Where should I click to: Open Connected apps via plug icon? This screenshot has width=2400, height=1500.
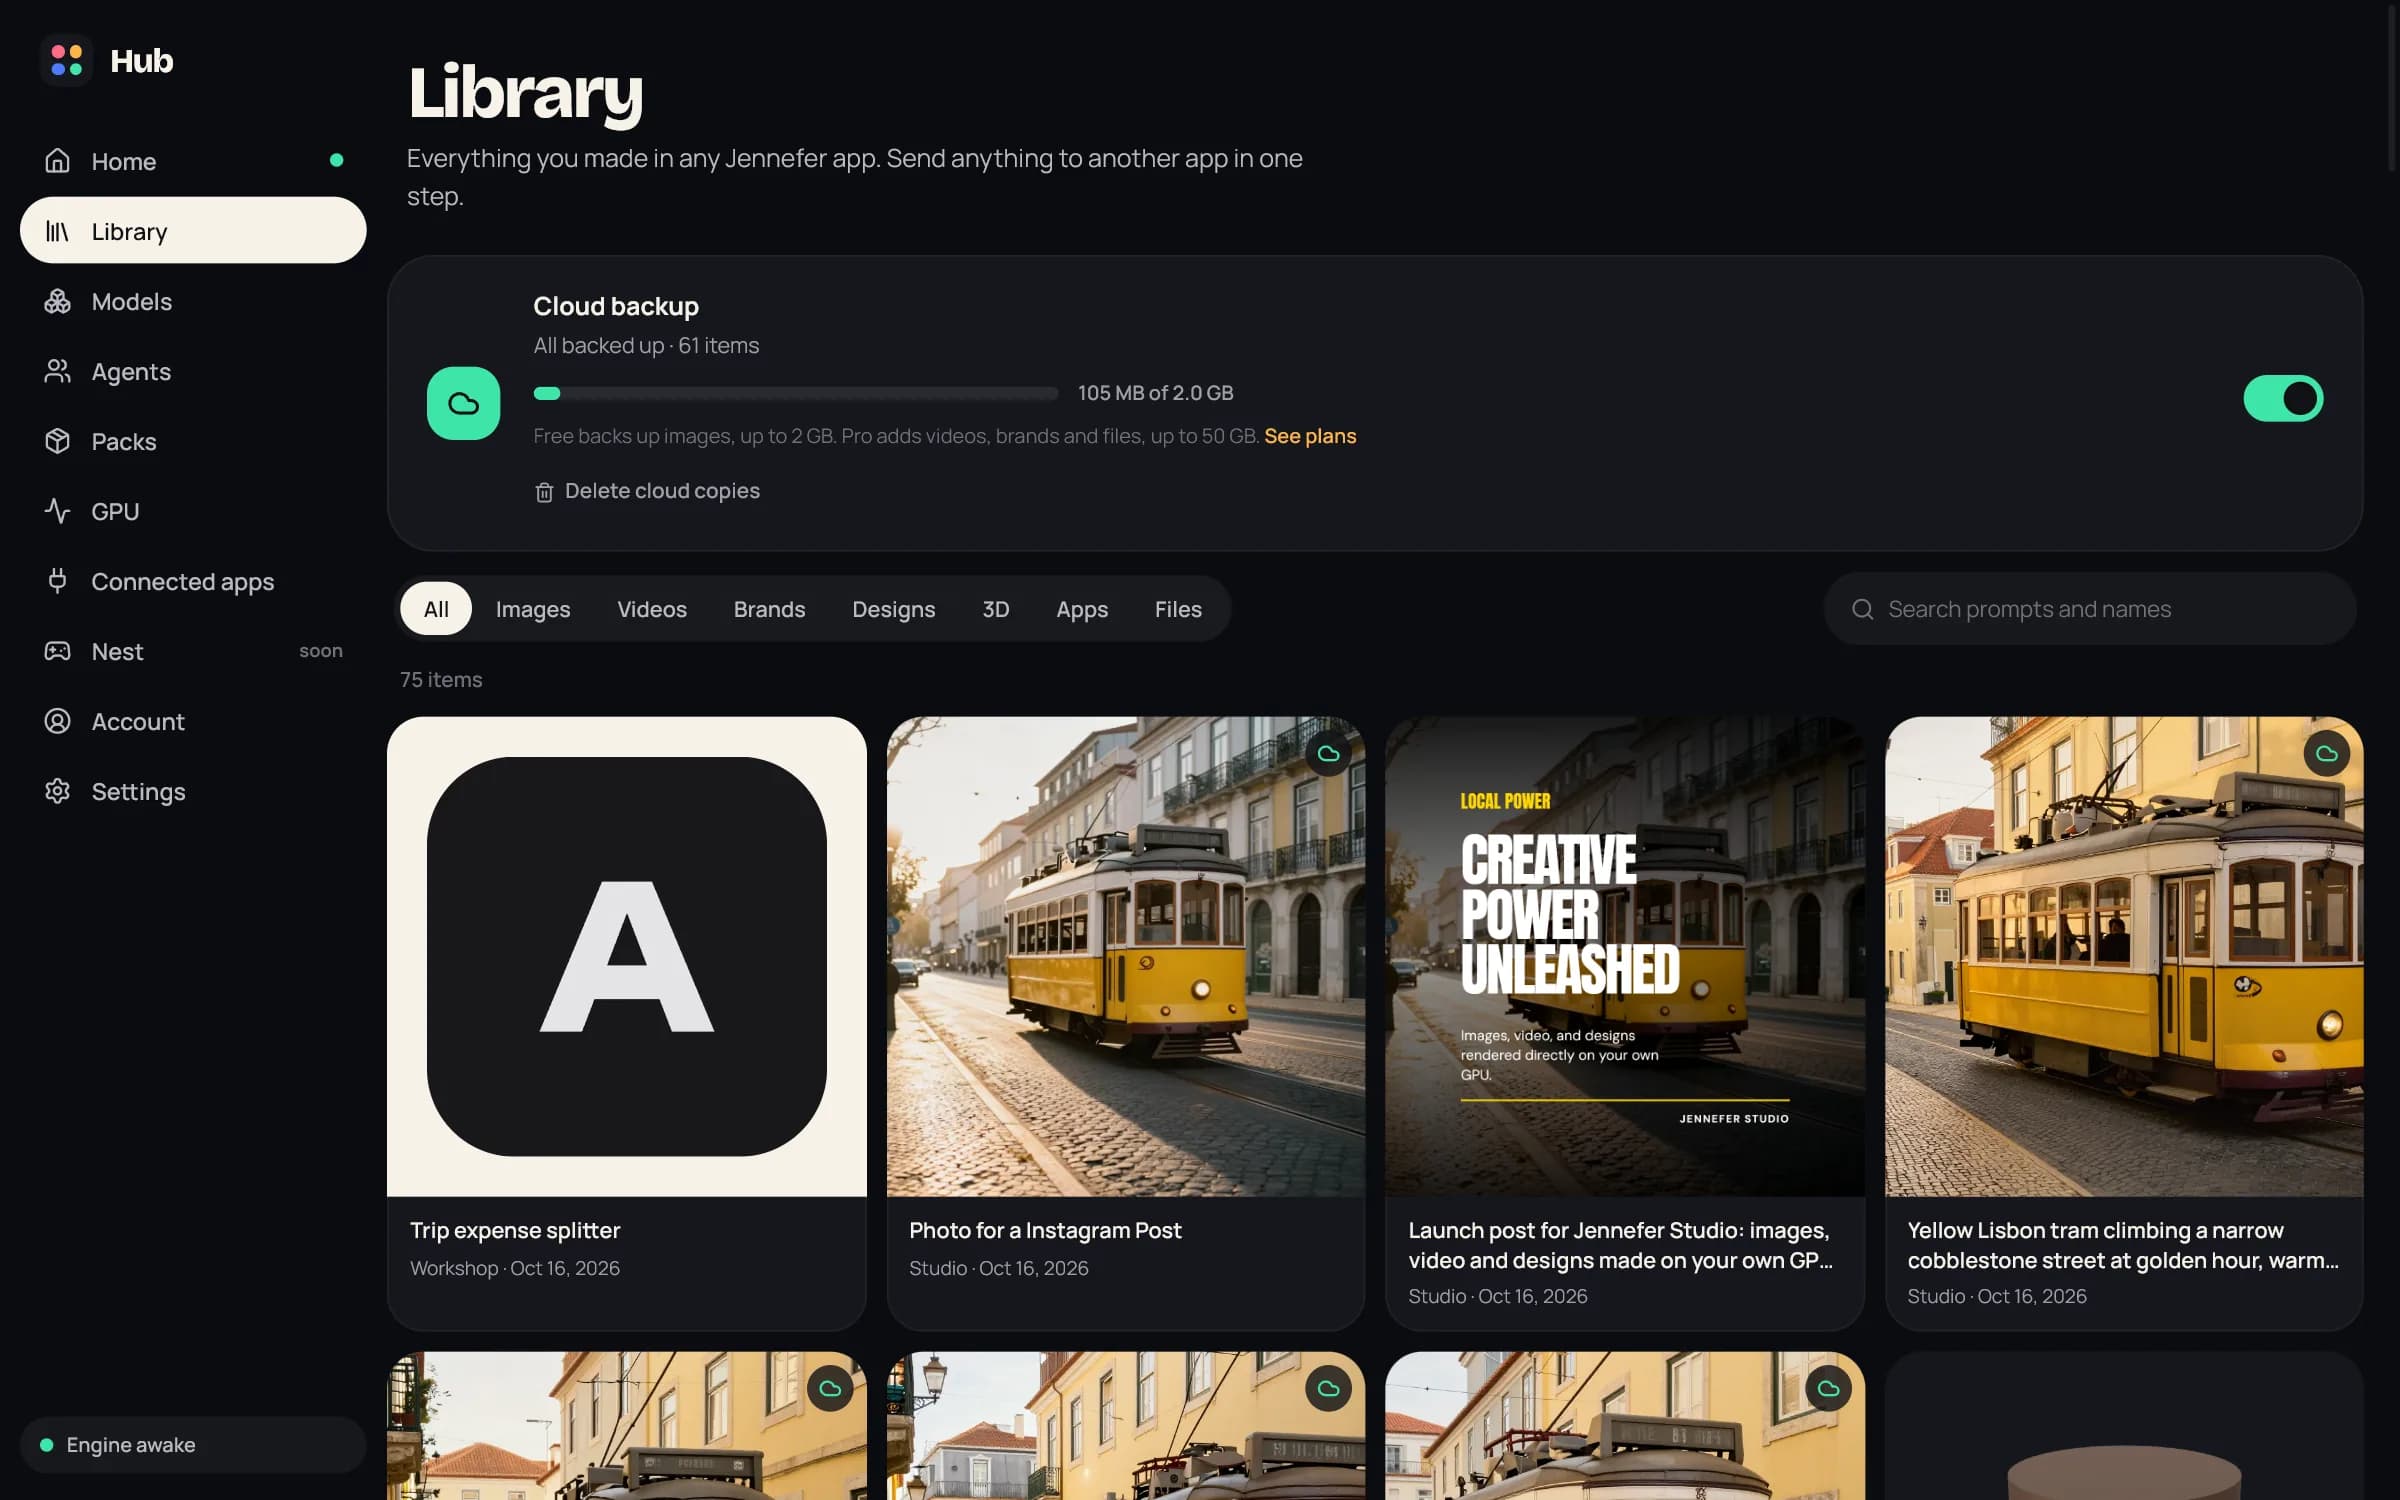click(57, 581)
